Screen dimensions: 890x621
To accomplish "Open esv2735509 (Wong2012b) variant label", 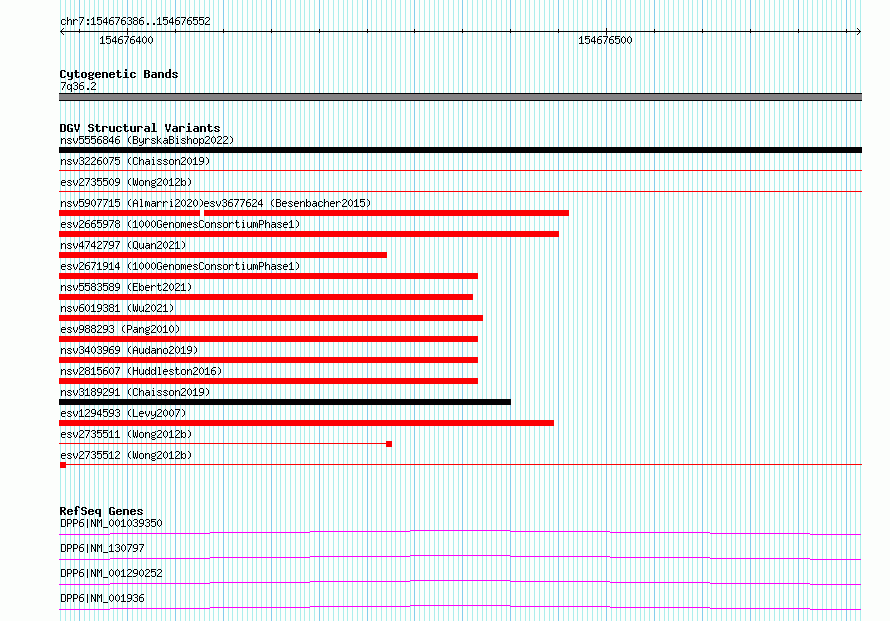I will [126, 182].
